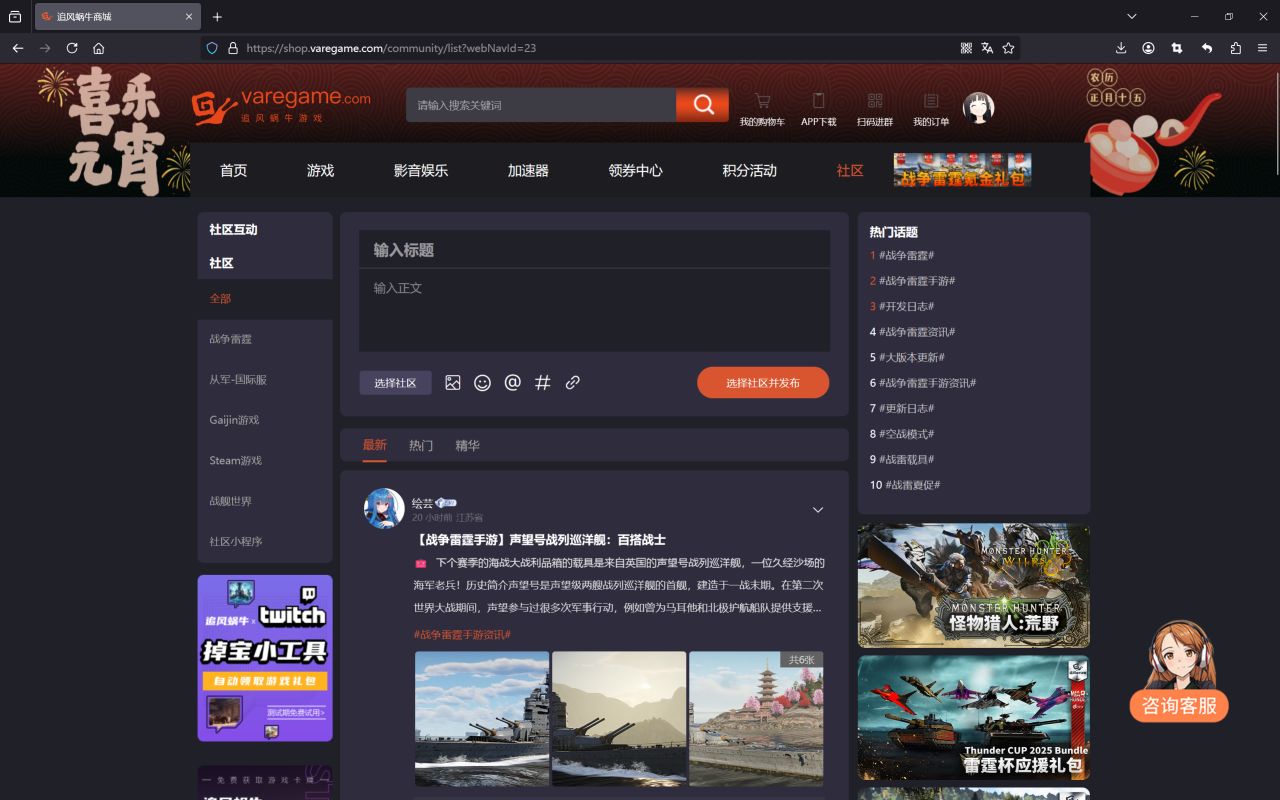Switch to the 热门 tab
The height and width of the screenshot is (800, 1280).
tap(421, 445)
